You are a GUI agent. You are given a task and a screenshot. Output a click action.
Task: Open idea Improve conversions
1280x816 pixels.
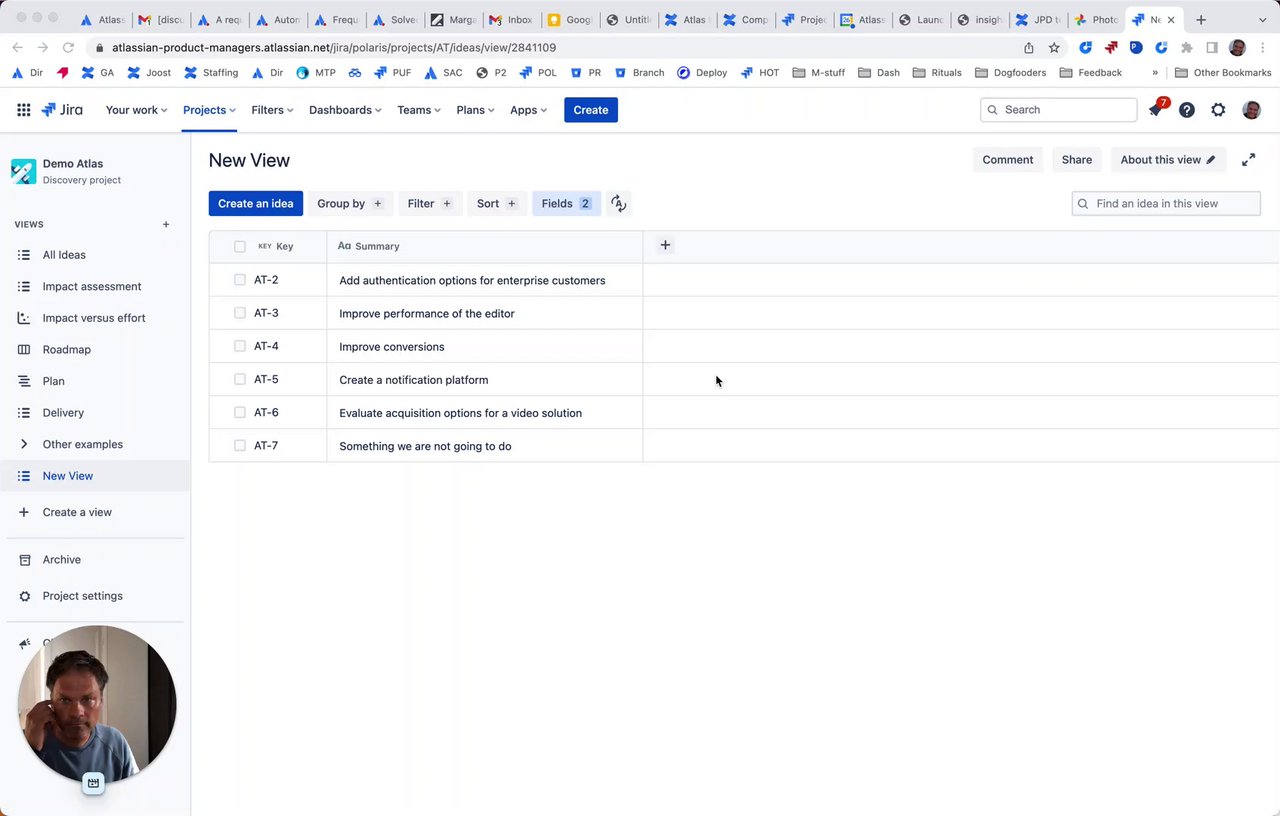[392, 347]
